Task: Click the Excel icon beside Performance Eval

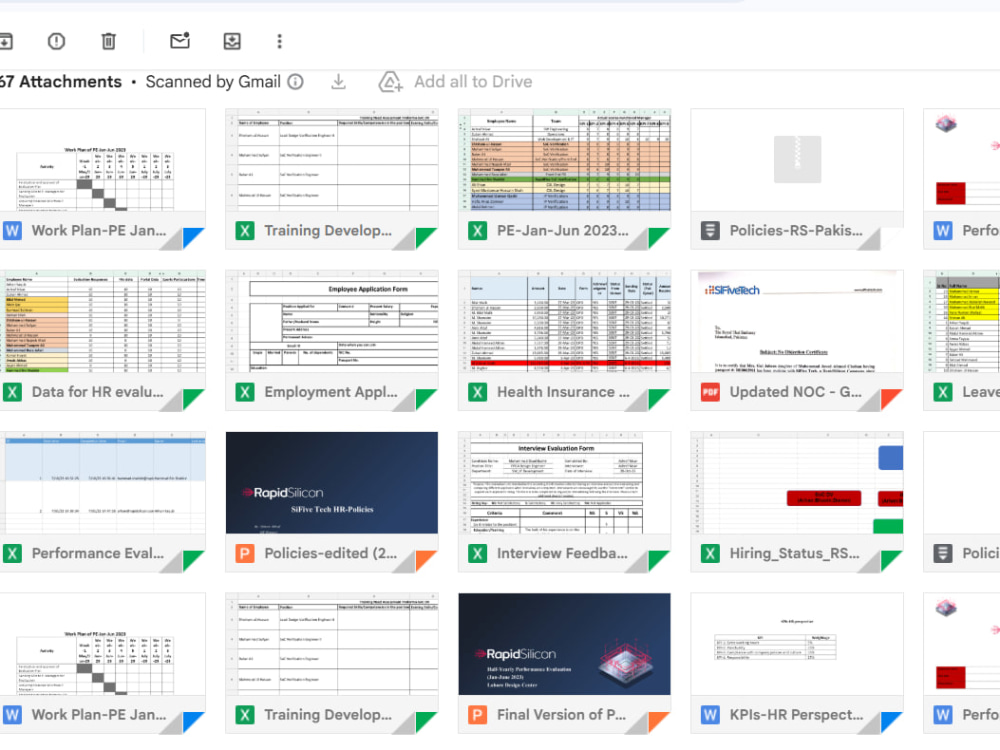Action: click(11, 553)
